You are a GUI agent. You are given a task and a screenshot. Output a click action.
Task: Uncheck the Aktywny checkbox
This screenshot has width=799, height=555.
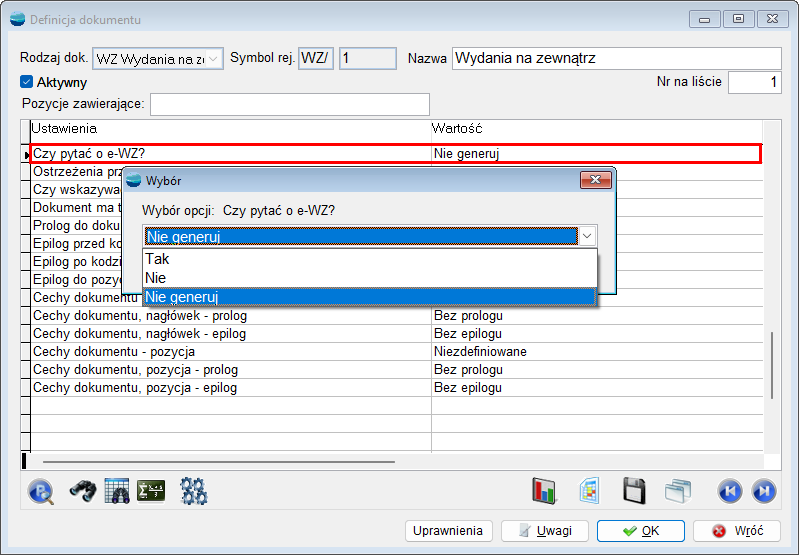(x=27, y=82)
